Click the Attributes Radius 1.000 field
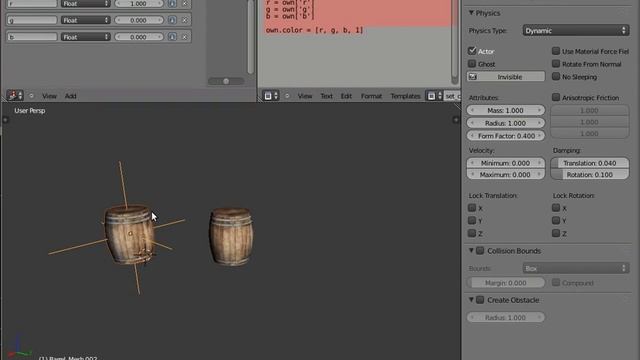The height and width of the screenshot is (360, 640). (x=506, y=123)
